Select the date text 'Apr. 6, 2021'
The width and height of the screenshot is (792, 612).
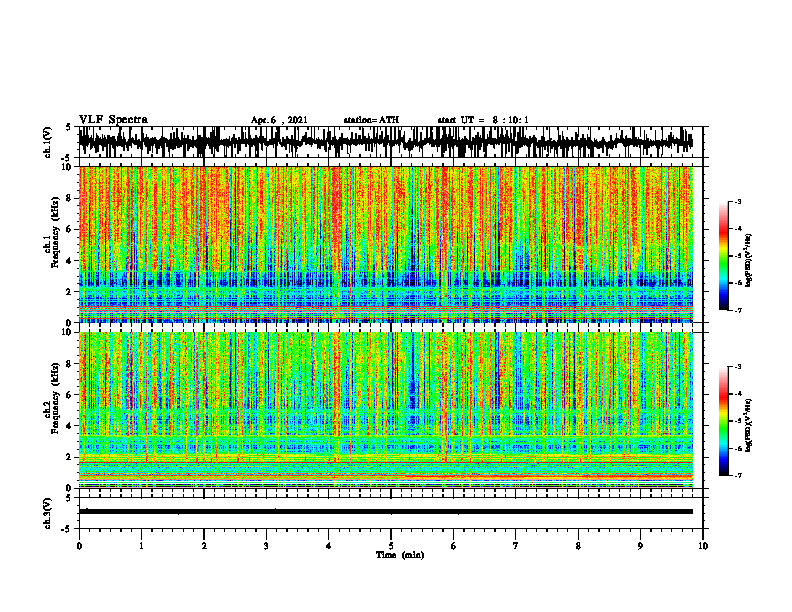pos(279,120)
